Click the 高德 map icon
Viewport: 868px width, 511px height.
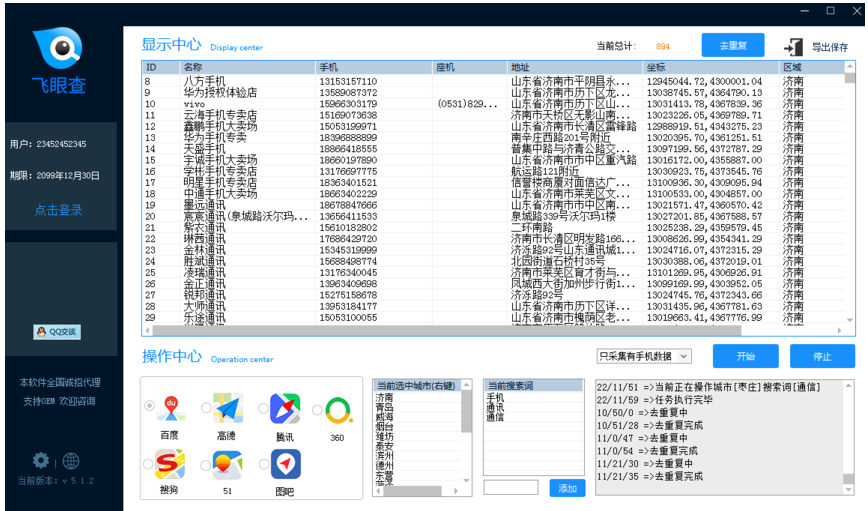pos(228,408)
